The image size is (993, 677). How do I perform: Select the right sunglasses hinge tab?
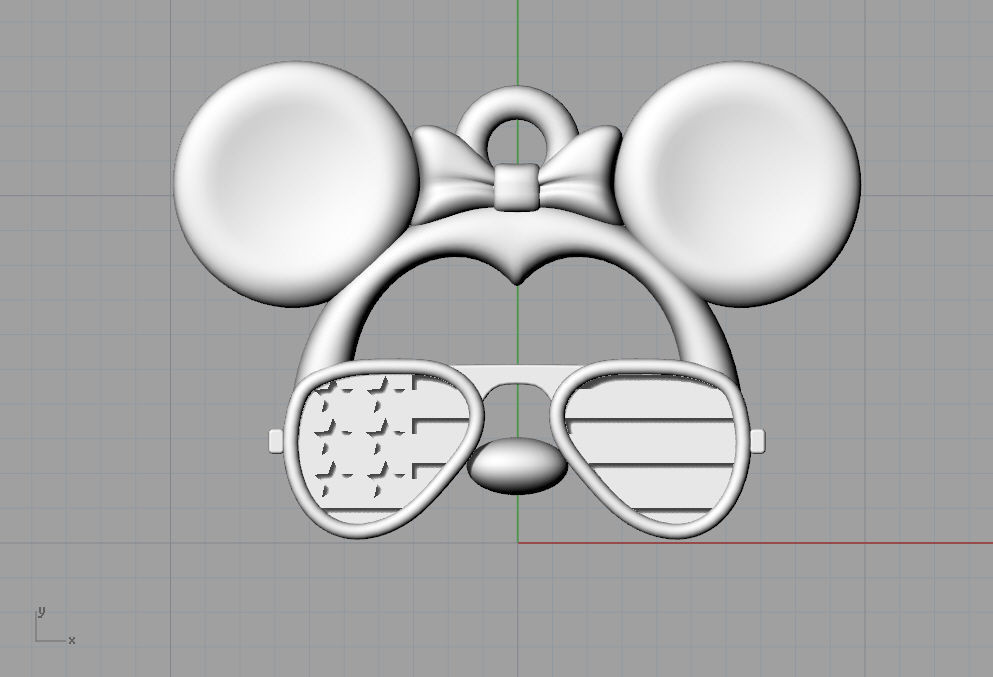click(x=757, y=441)
